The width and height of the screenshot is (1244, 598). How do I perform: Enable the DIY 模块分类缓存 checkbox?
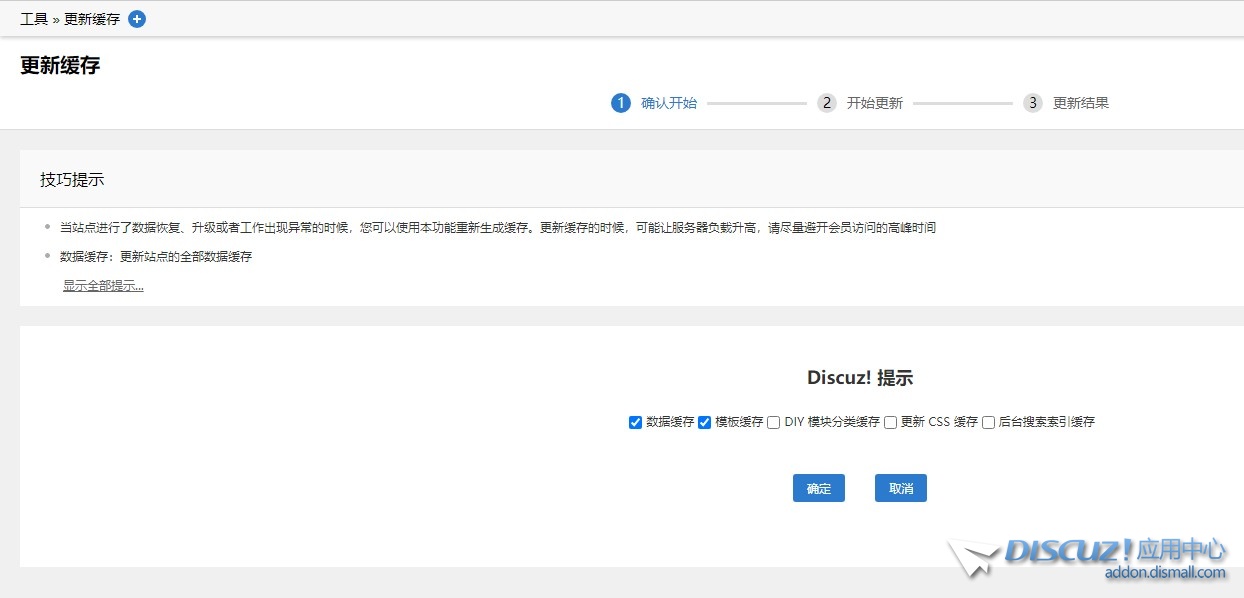click(x=772, y=422)
